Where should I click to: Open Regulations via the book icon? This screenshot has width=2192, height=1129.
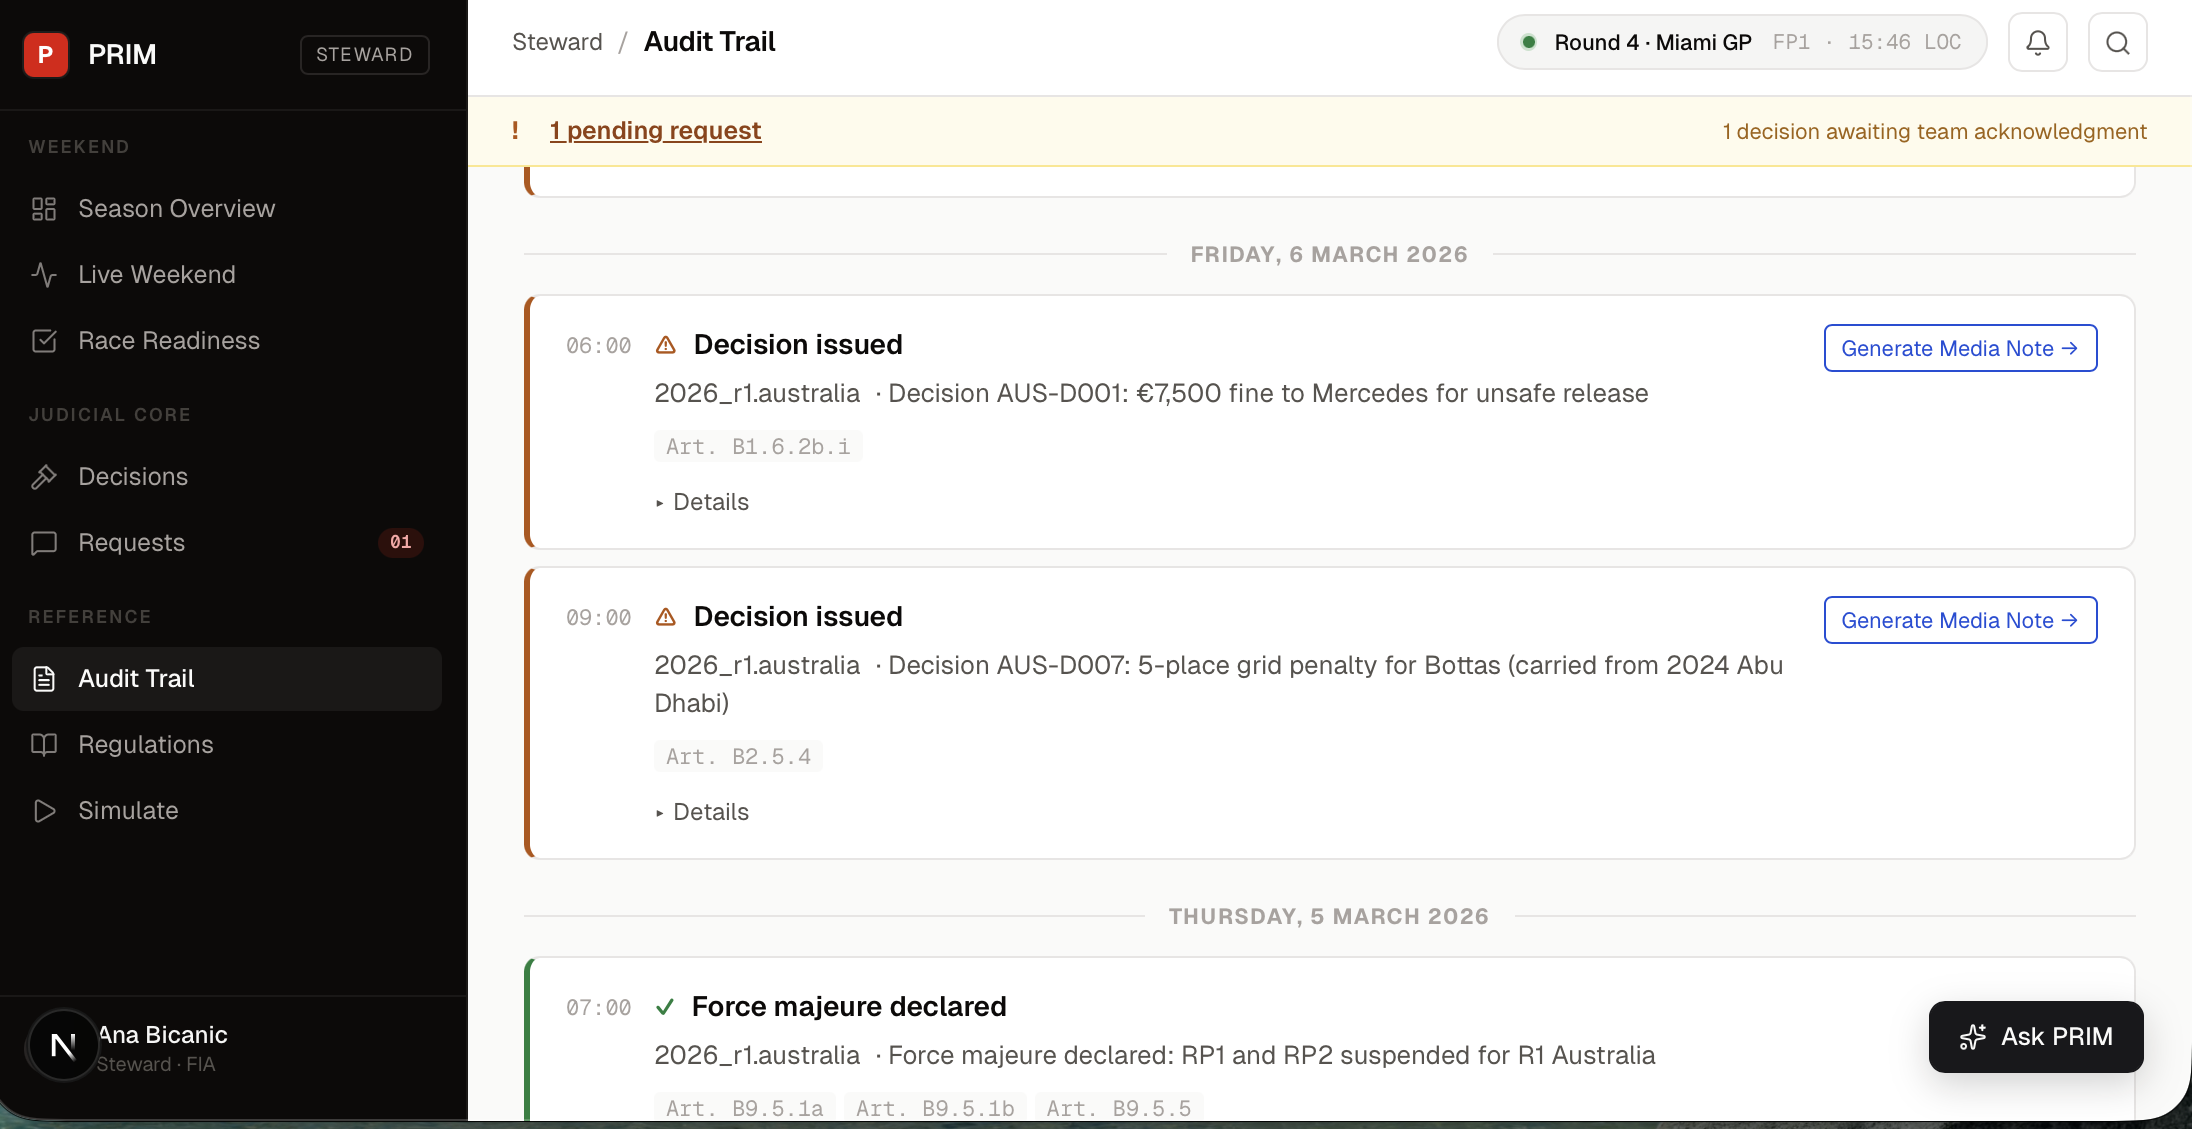click(x=44, y=744)
